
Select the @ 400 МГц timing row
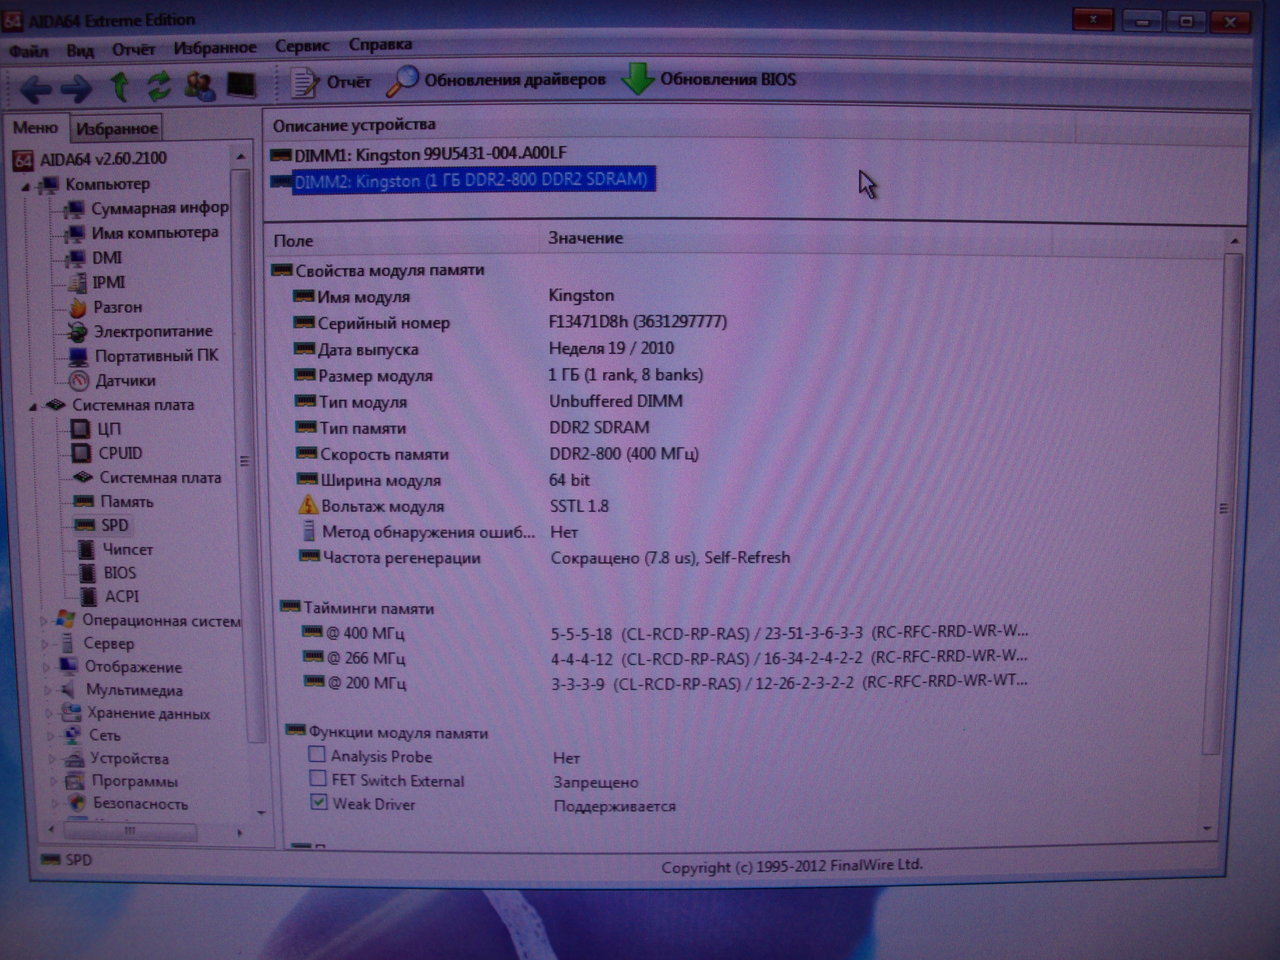point(665,633)
